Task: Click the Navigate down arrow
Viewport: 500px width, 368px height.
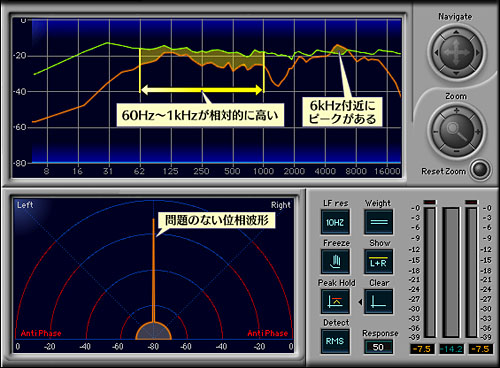Action: pos(456,73)
